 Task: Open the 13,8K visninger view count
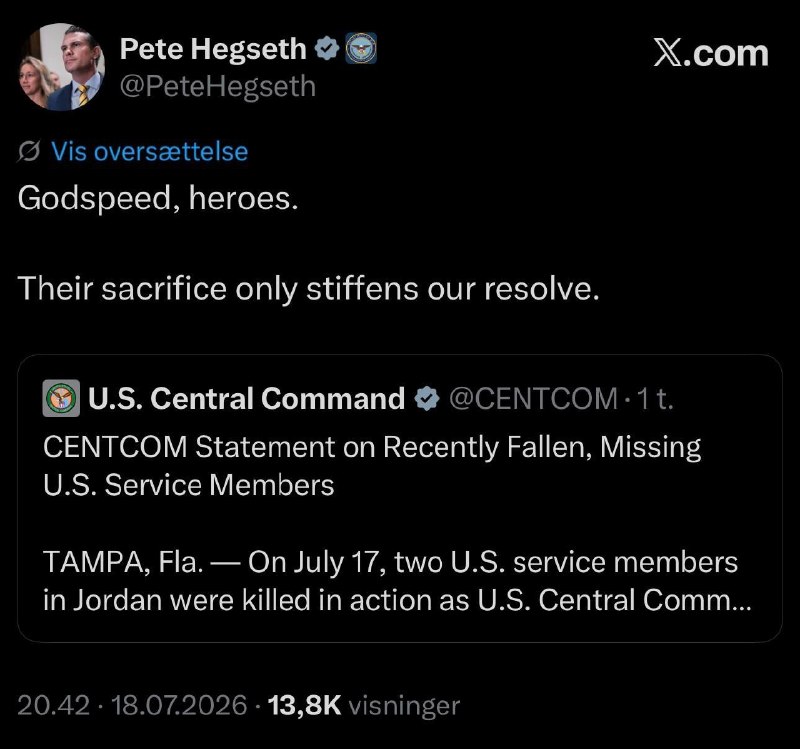[x=363, y=706]
